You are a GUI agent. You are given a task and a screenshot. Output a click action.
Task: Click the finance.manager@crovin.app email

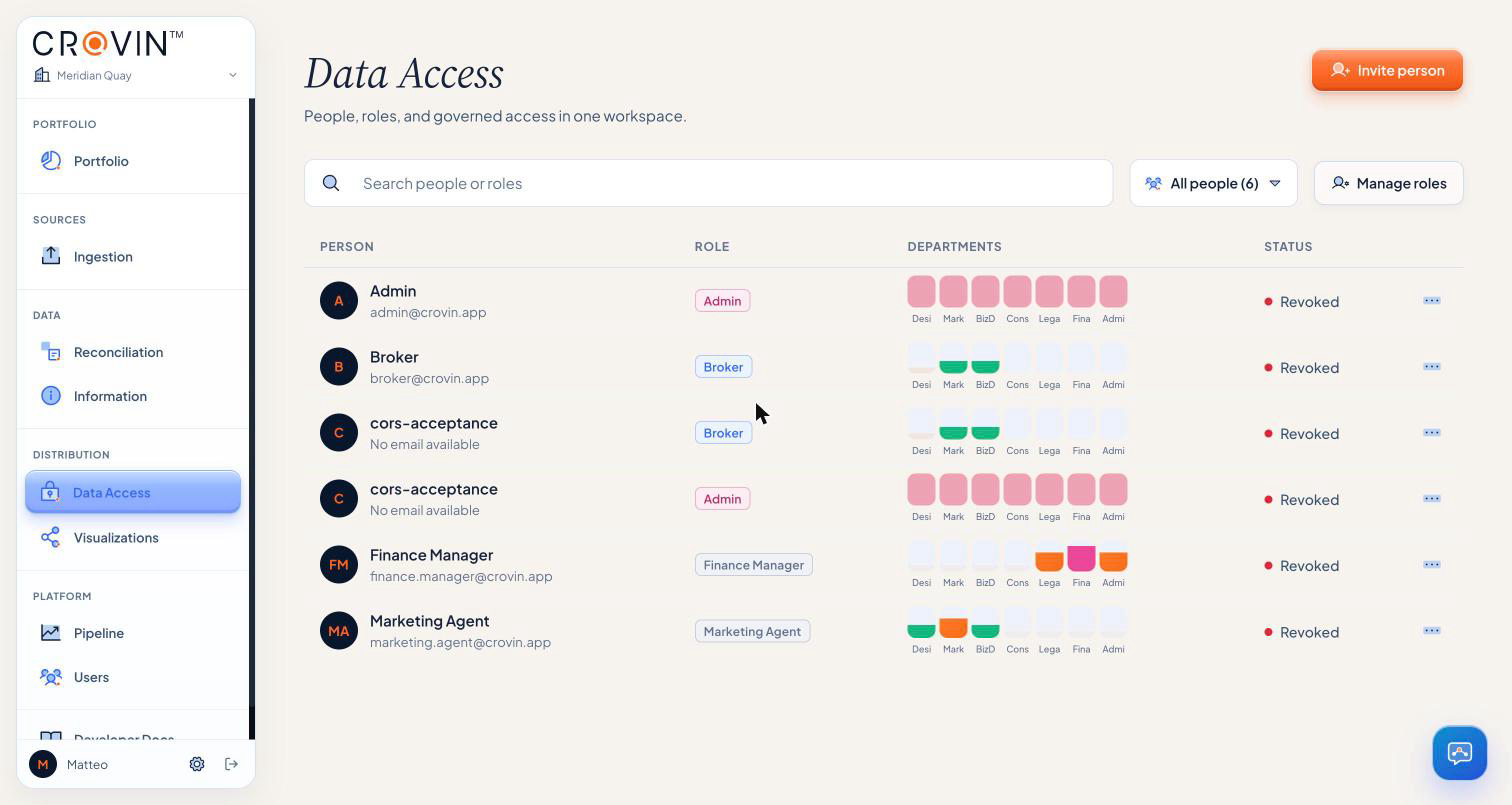point(461,576)
